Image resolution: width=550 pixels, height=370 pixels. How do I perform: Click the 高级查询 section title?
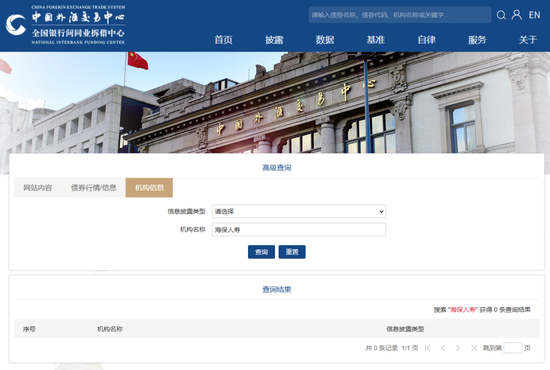click(277, 168)
